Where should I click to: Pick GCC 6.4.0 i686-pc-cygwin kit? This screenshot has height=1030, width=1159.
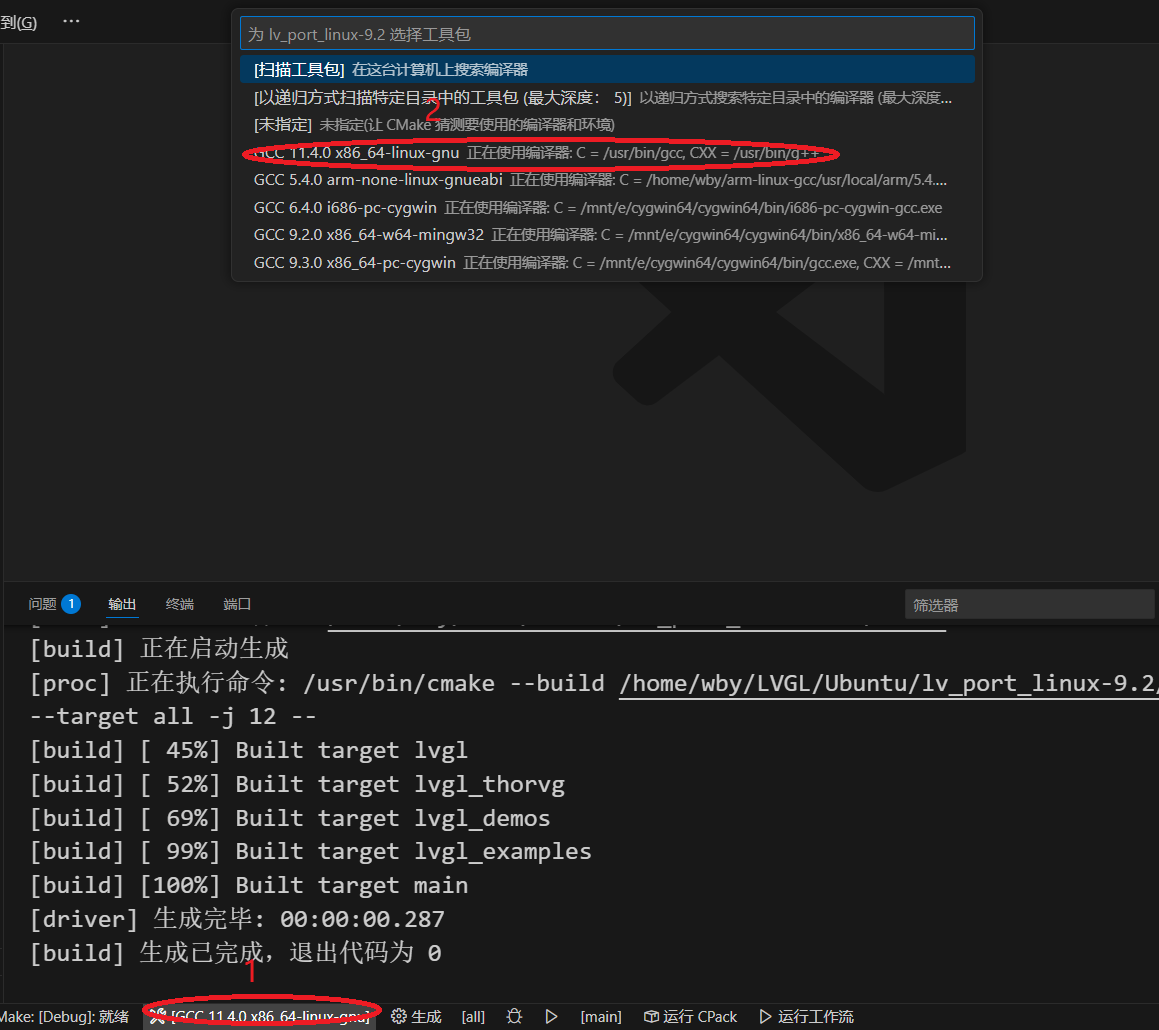(607, 208)
